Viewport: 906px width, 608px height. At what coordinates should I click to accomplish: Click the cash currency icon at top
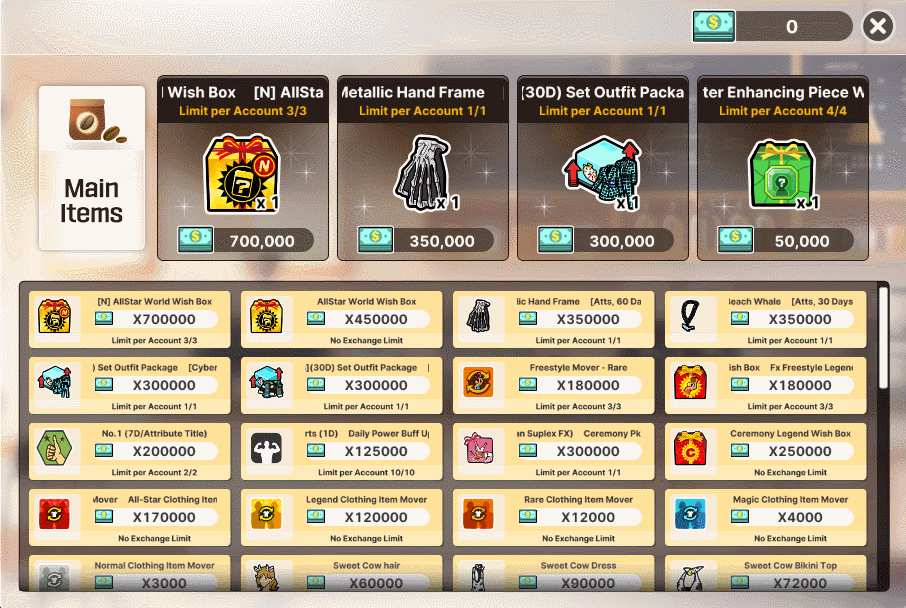[x=714, y=26]
